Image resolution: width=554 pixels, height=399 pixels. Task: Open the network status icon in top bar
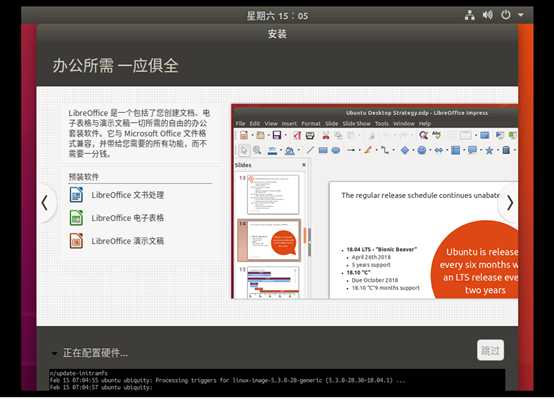469,15
